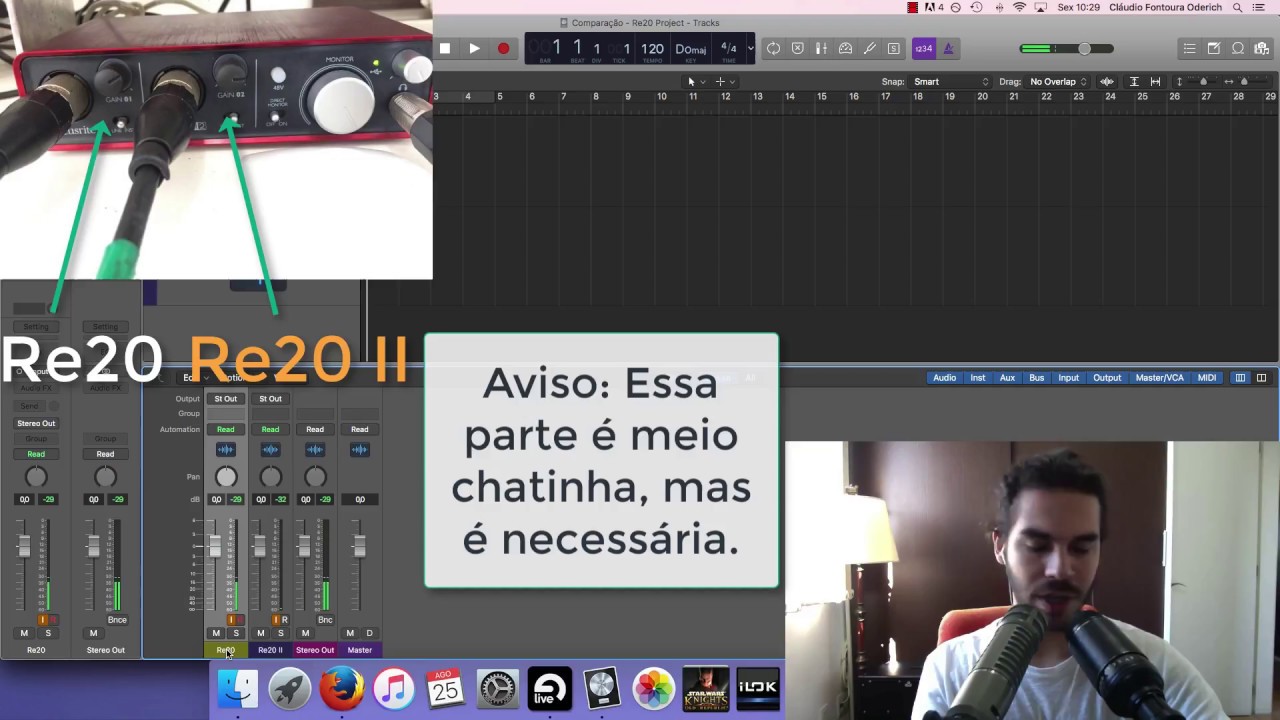Click the Bnc bounce button in mixer
This screenshot has width=1280, height=720.
[x=325, y=620]
